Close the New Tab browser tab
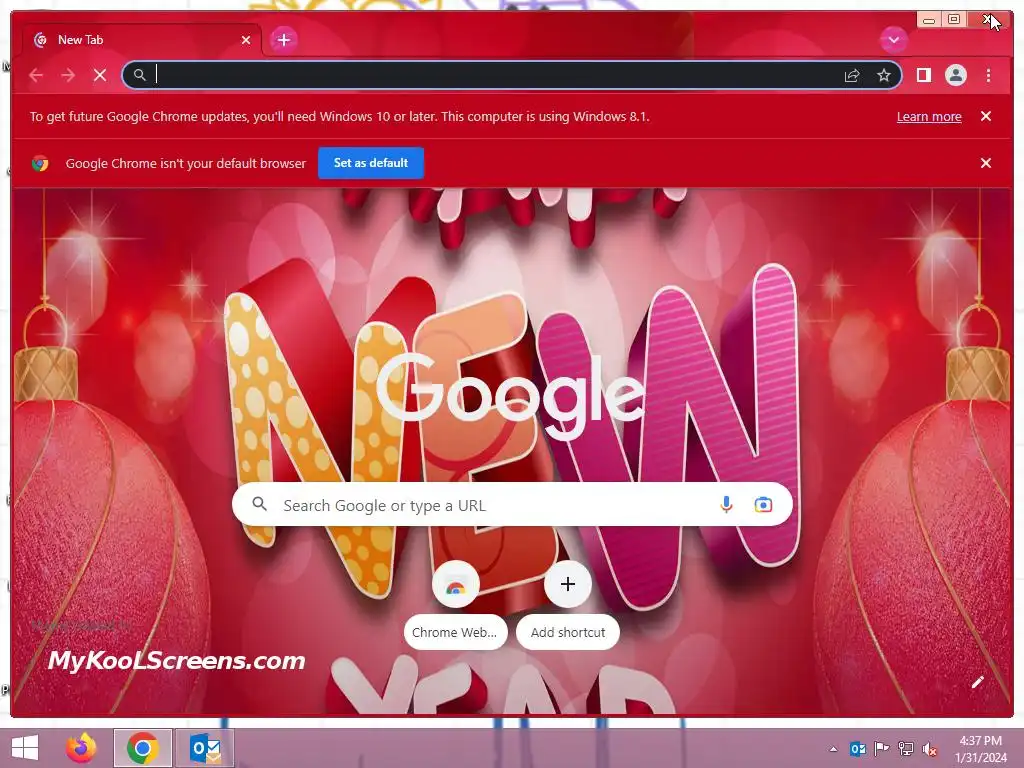Image resolution: width=1024 pixels, height=768 pixels. click(246, 40)
